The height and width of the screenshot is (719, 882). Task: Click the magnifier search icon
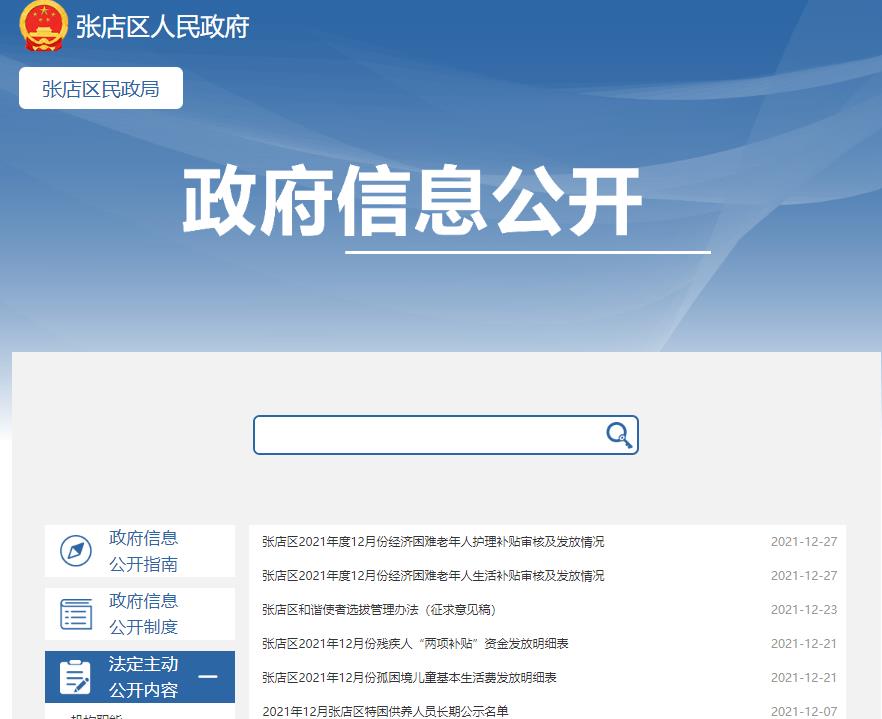(619, 435)
